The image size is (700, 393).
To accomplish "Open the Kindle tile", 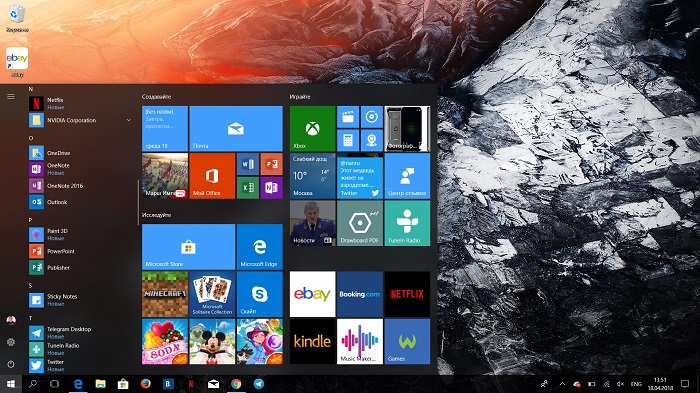I will pos(312,341).
